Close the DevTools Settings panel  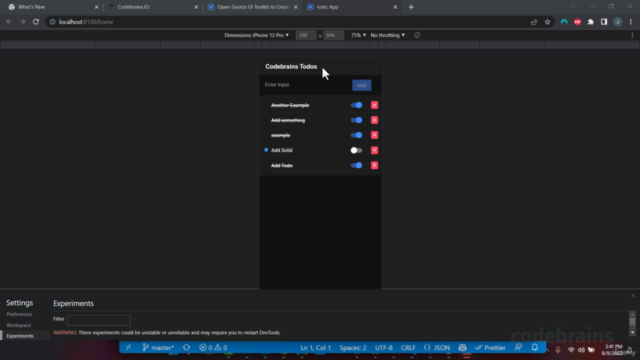(633, 296)
